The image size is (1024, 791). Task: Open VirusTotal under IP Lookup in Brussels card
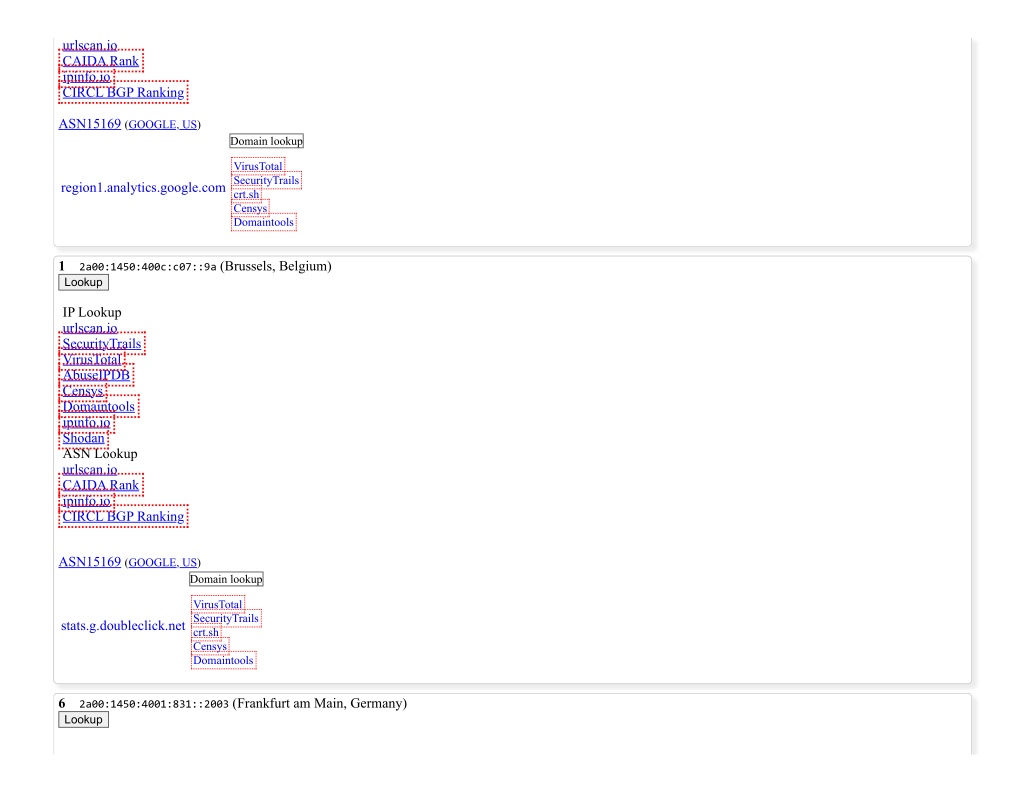coord(92,359)
